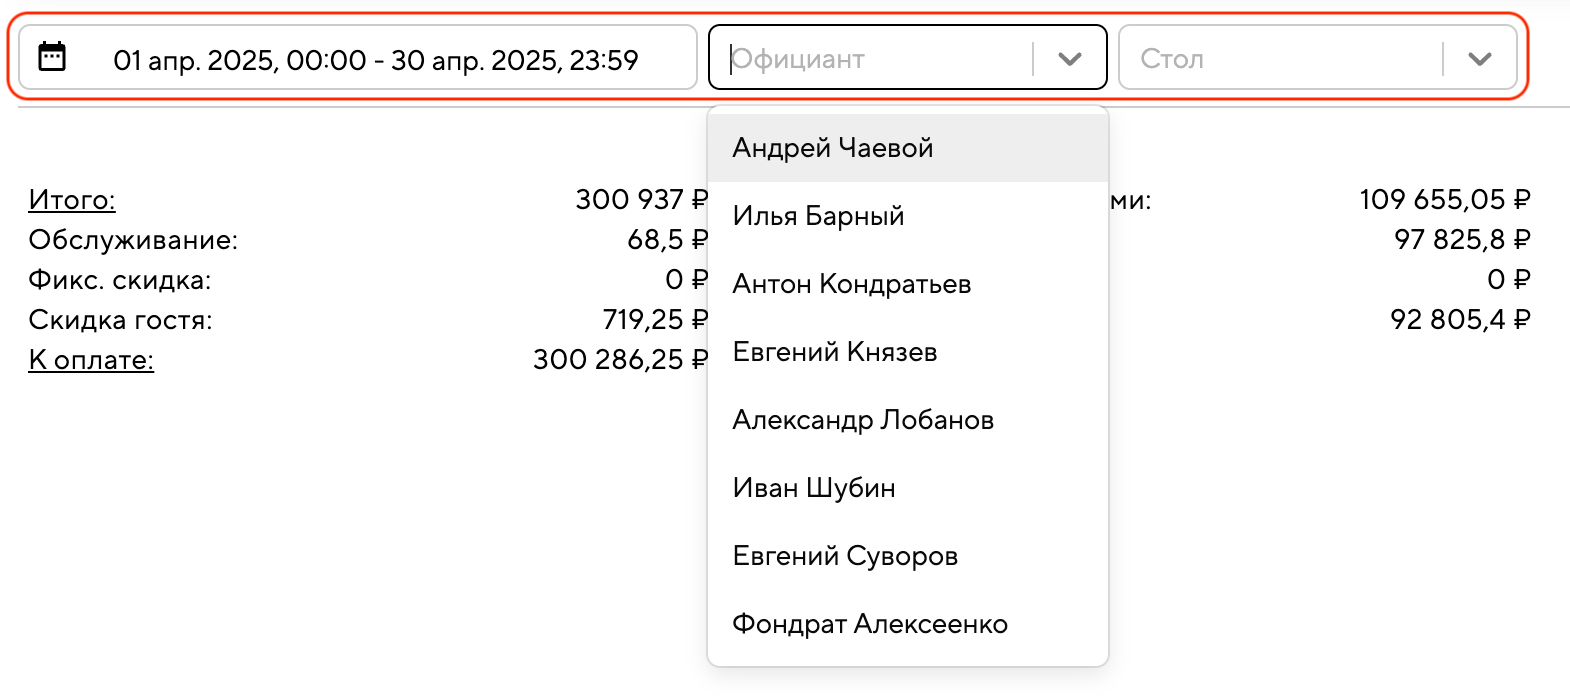Expand the Стол dropdown chevron arrow
This screenshot has height=698, width=1570.
[x=1479, y=59]
